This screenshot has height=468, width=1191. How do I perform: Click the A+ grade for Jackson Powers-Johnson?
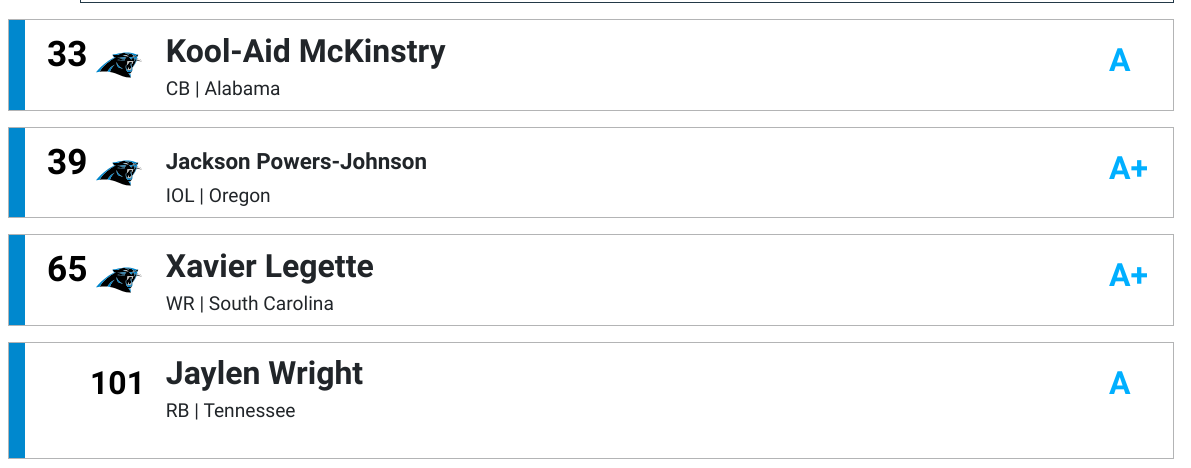pyautogui.click(x=1128, y=168)
